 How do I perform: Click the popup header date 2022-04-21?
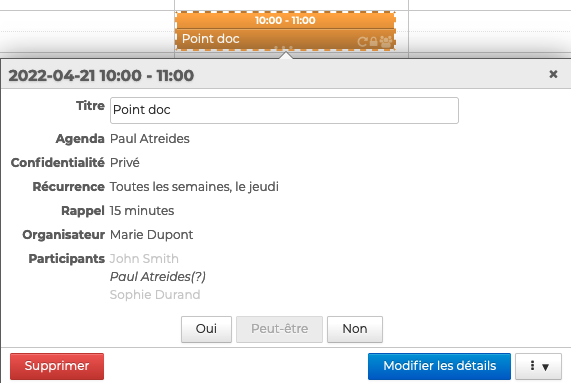point(52,76)
